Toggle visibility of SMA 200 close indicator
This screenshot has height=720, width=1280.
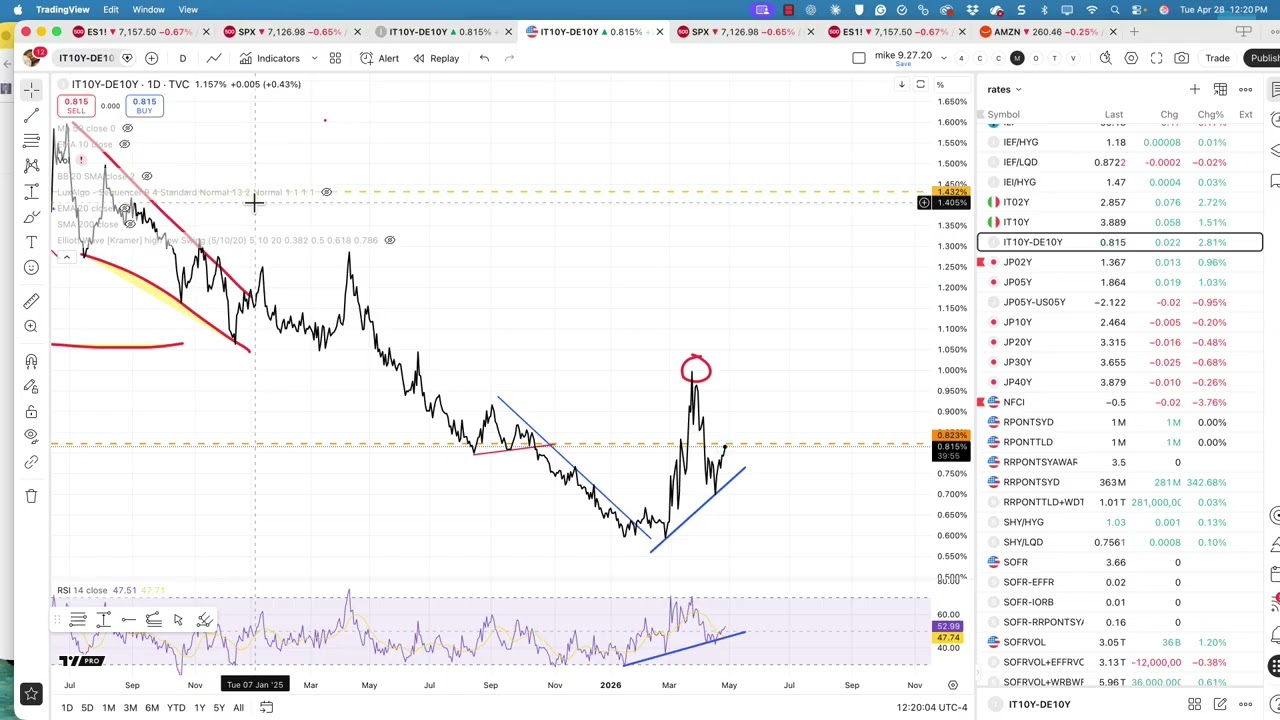pyautogui.click(x=129, y=224)
